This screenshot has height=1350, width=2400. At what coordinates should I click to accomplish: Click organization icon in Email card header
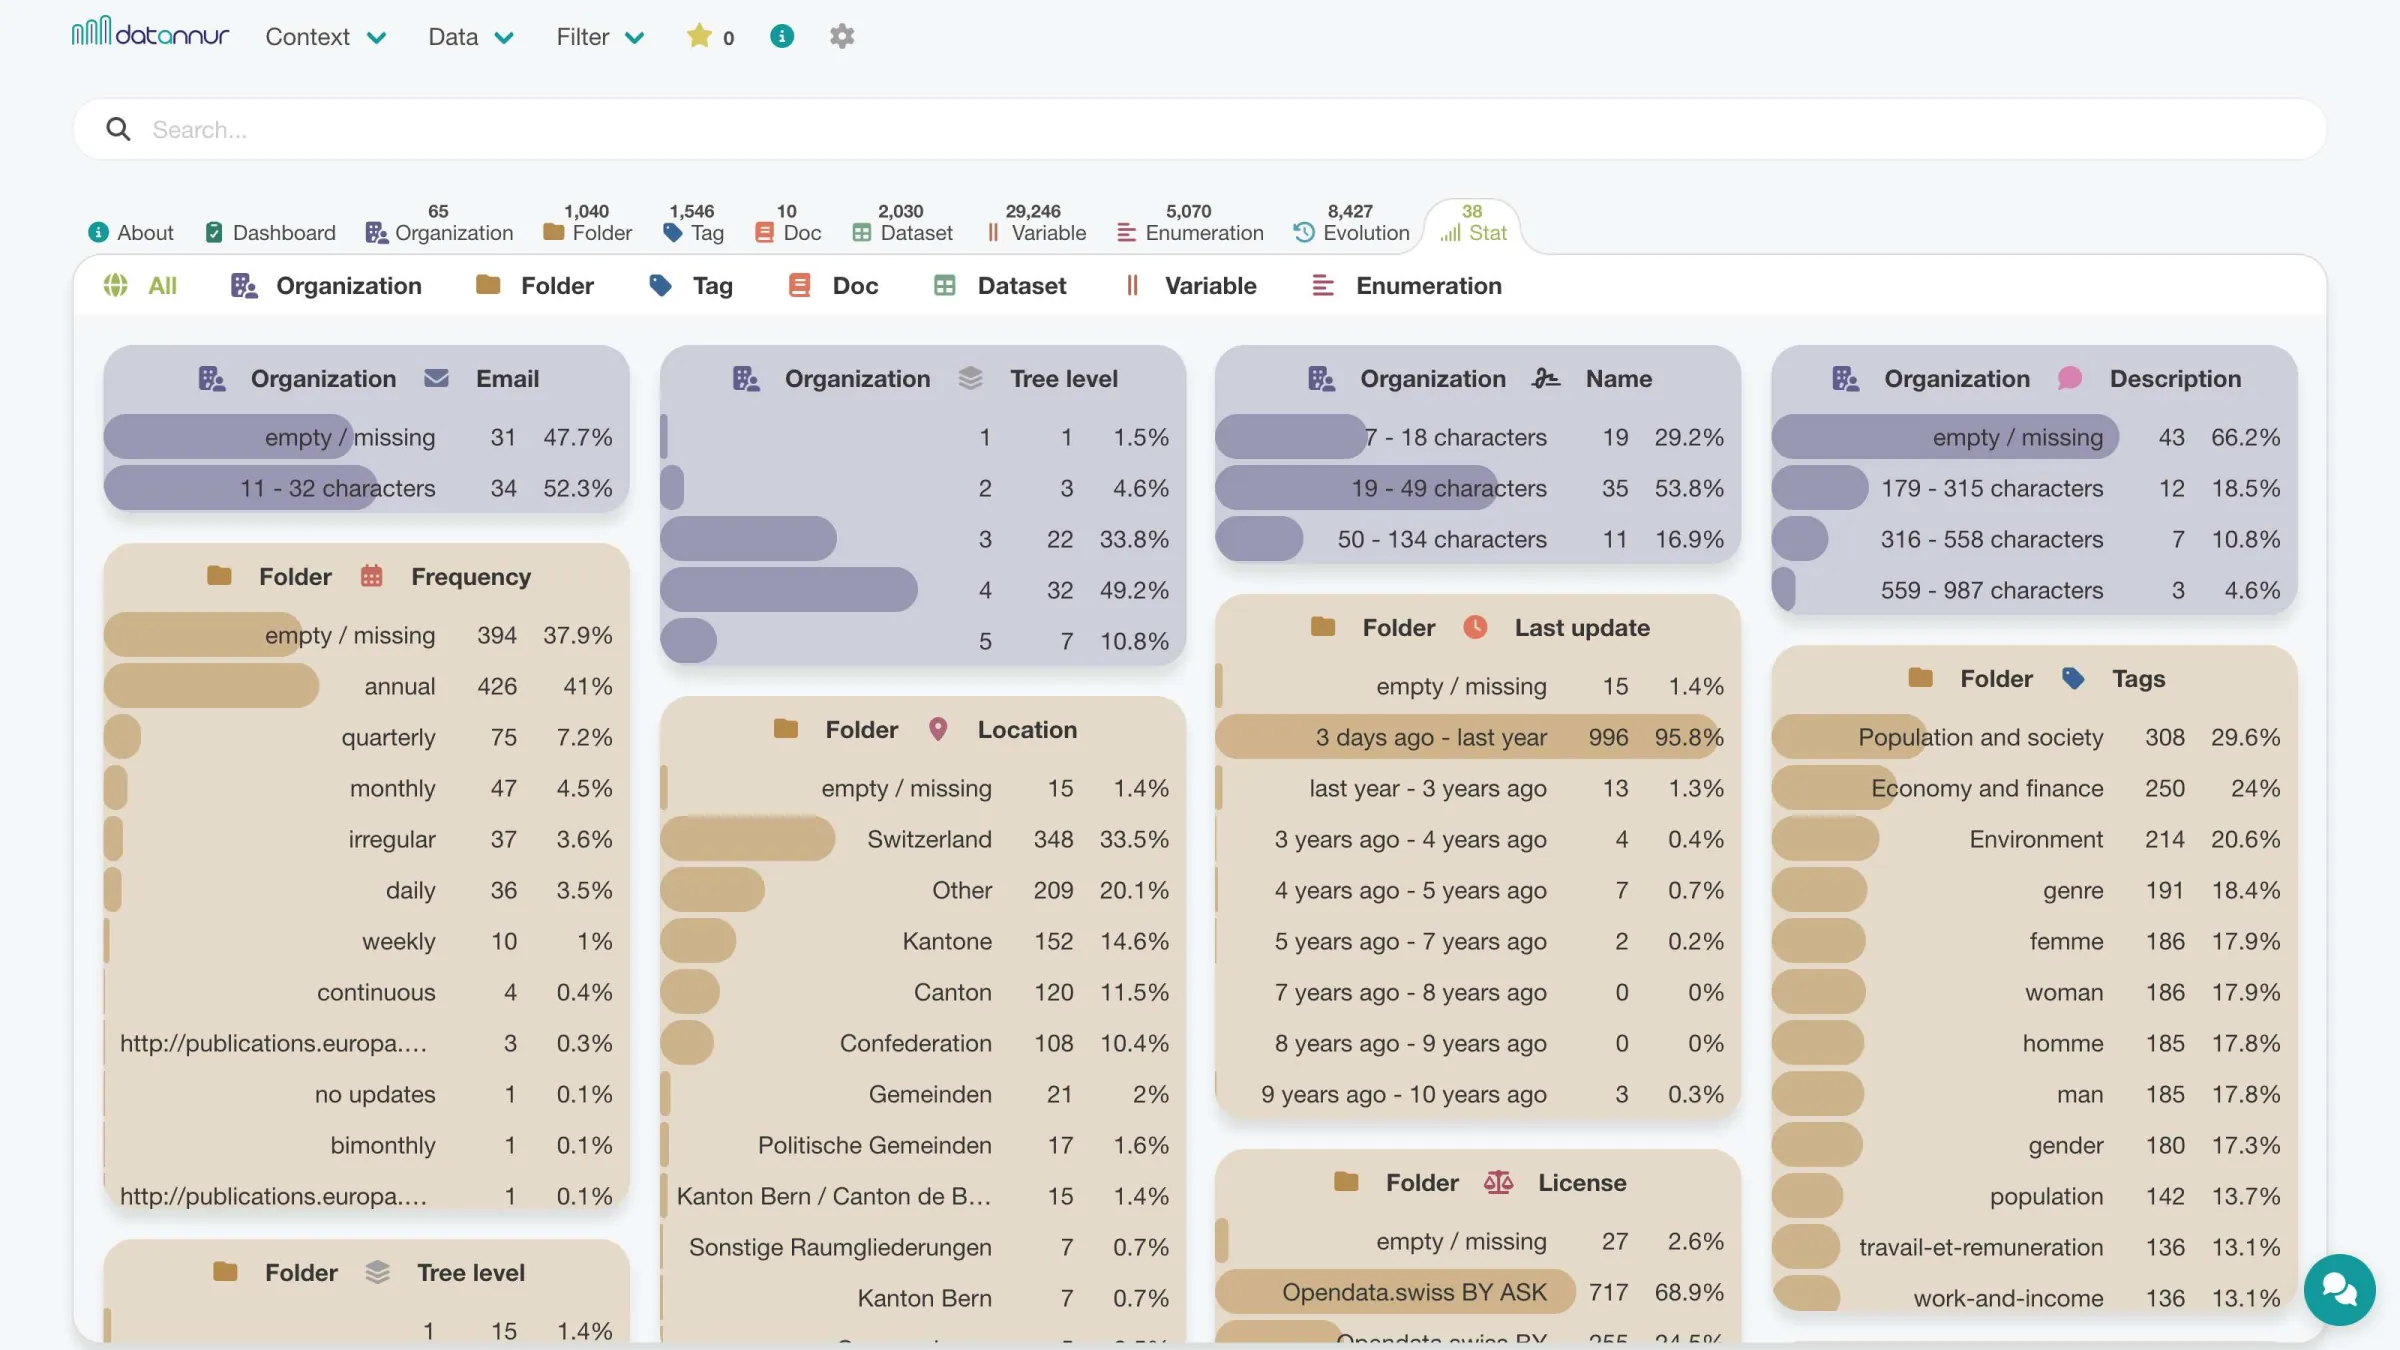(211, 379)
